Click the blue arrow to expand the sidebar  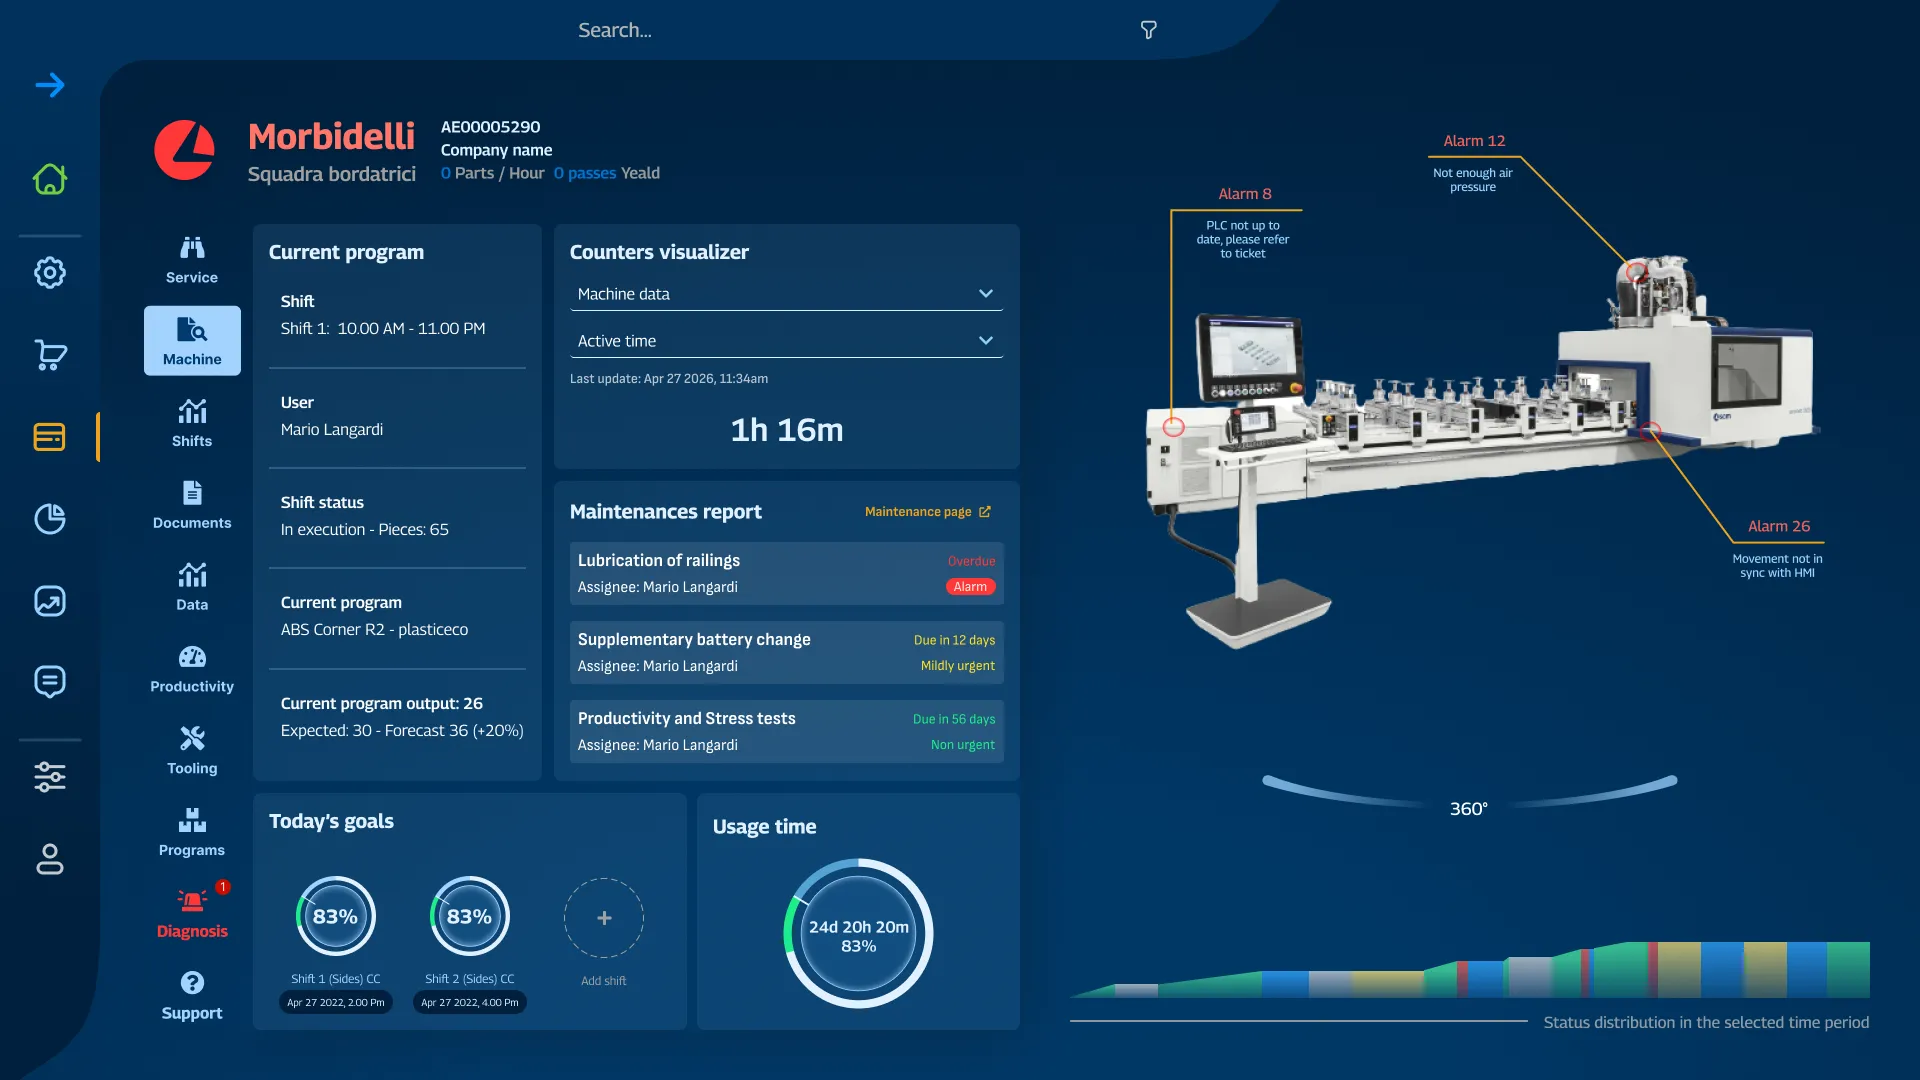click(x=50, y=85)
